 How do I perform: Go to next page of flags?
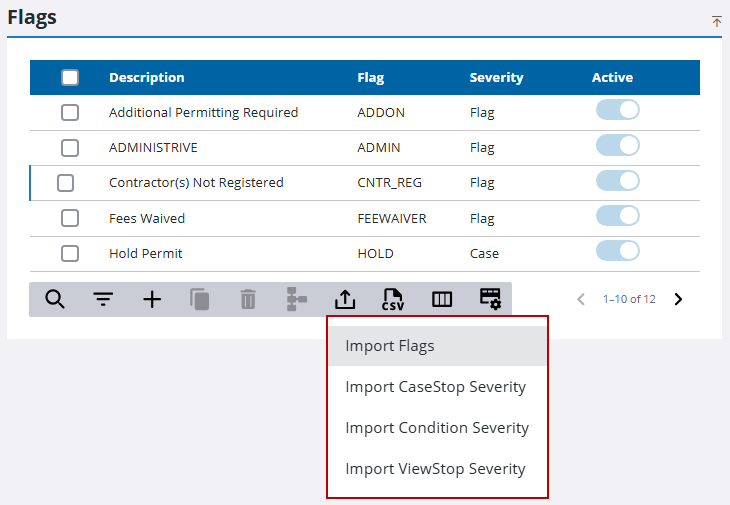pos(678,299)
